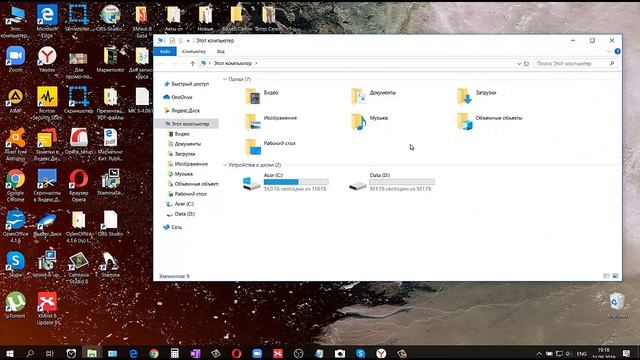Screen dimensions: 640x360
Task: Click the Acer (C:) disk usage bar
Action: coord(296,182)
